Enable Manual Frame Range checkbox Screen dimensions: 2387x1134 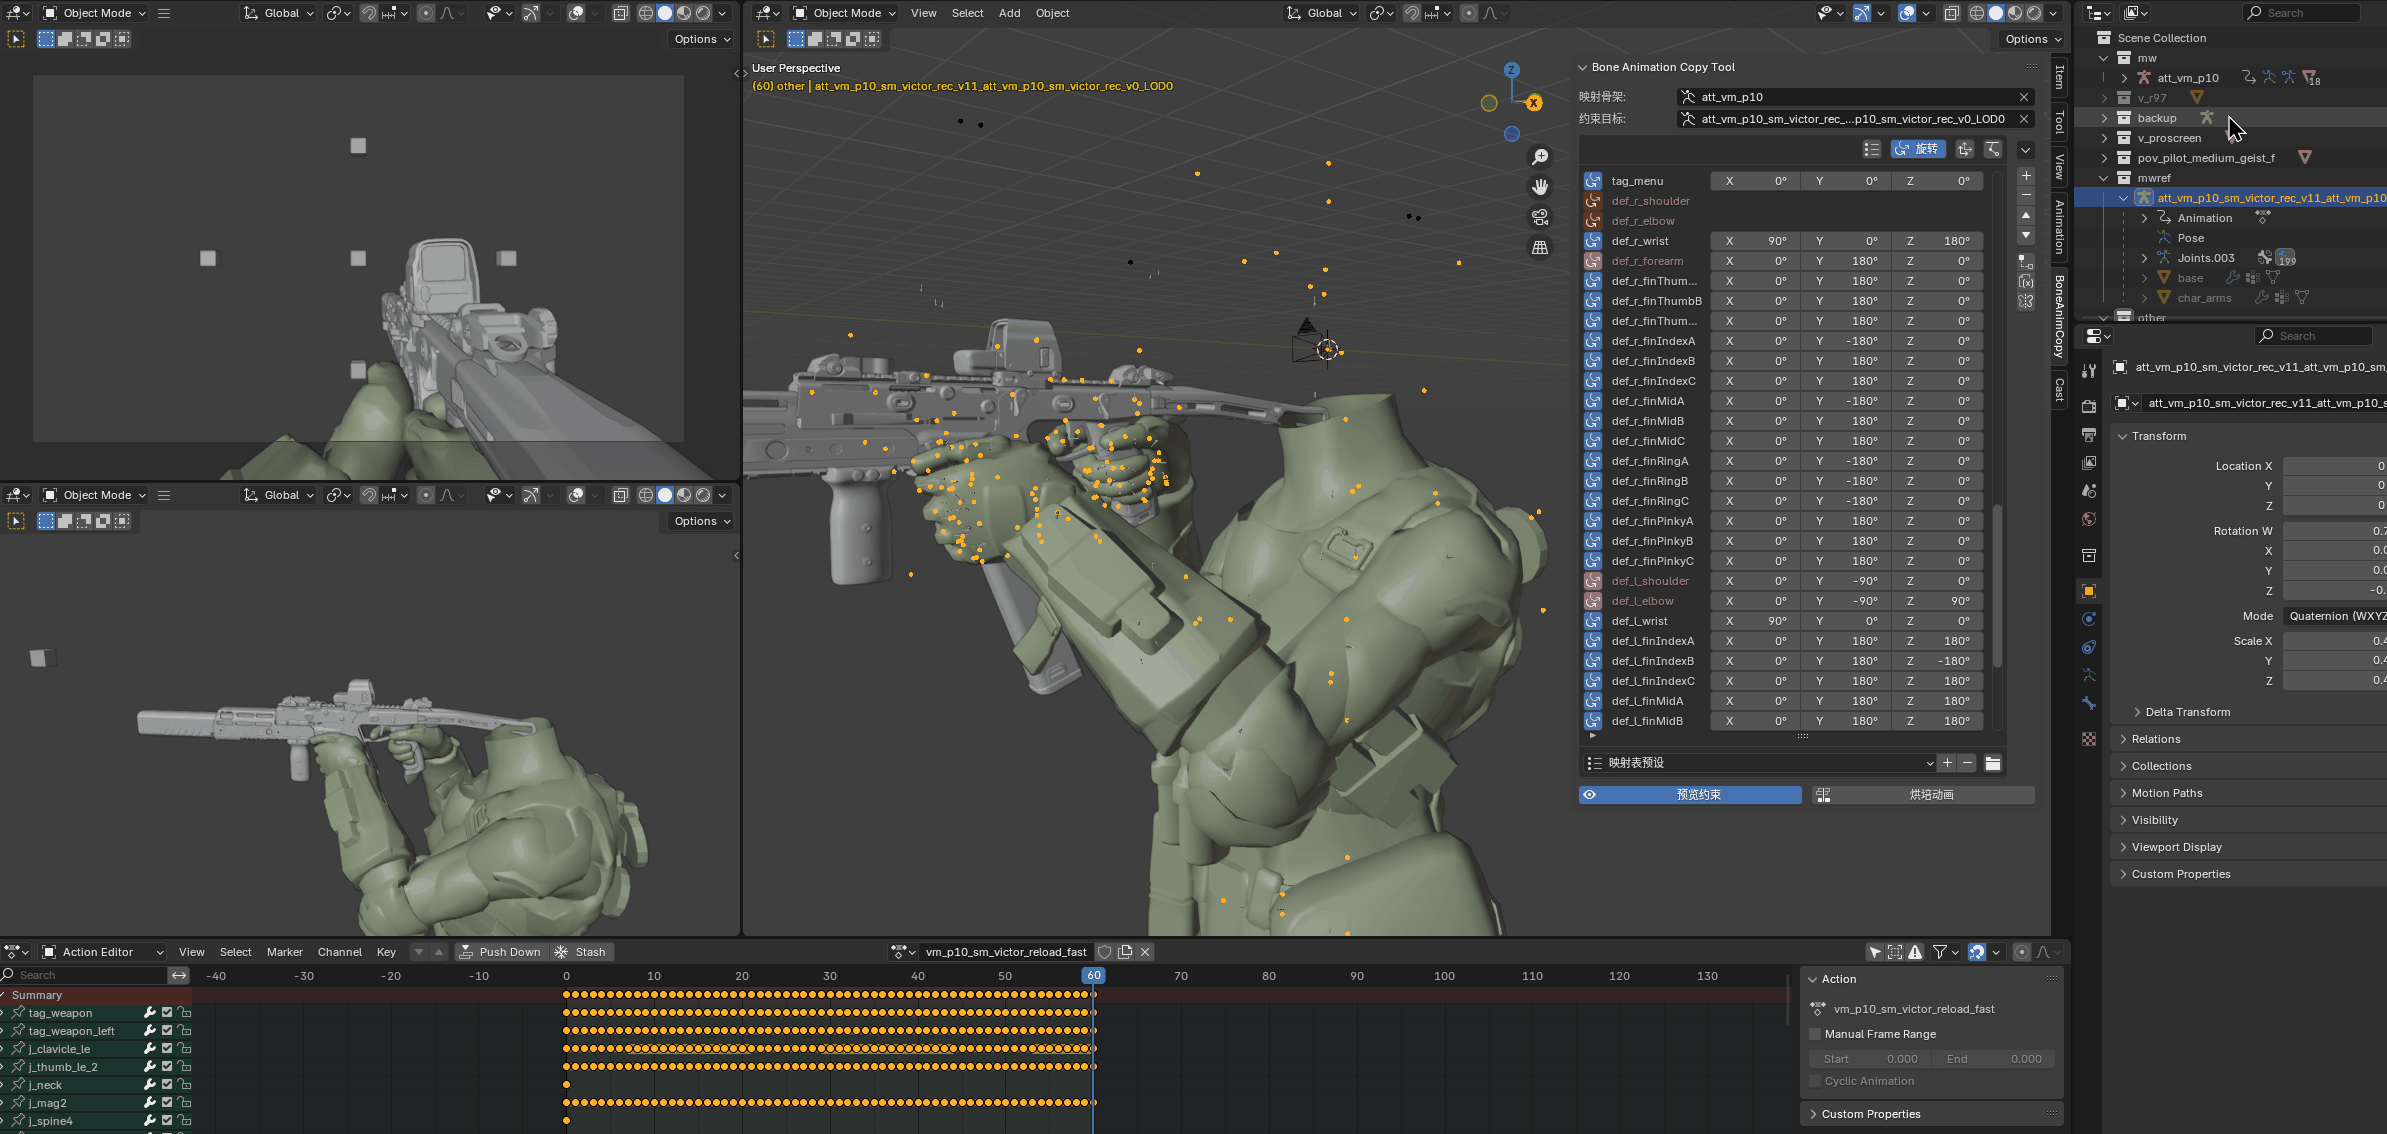tap(1815, 1034)
